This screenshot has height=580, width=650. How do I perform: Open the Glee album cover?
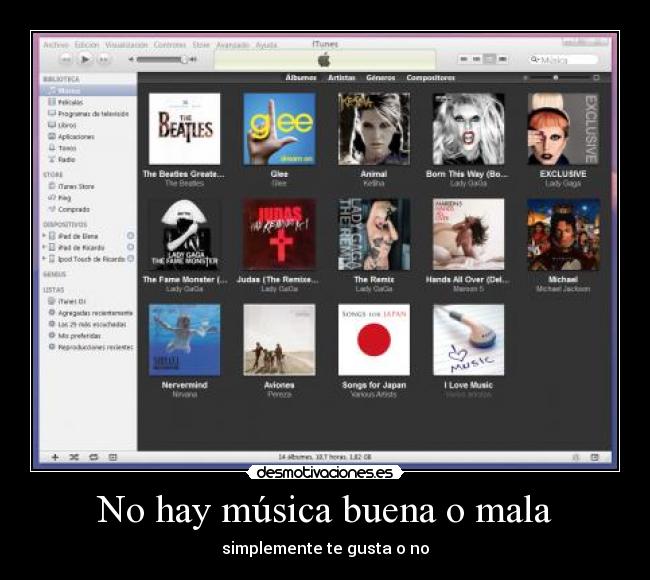pos(279,129)
